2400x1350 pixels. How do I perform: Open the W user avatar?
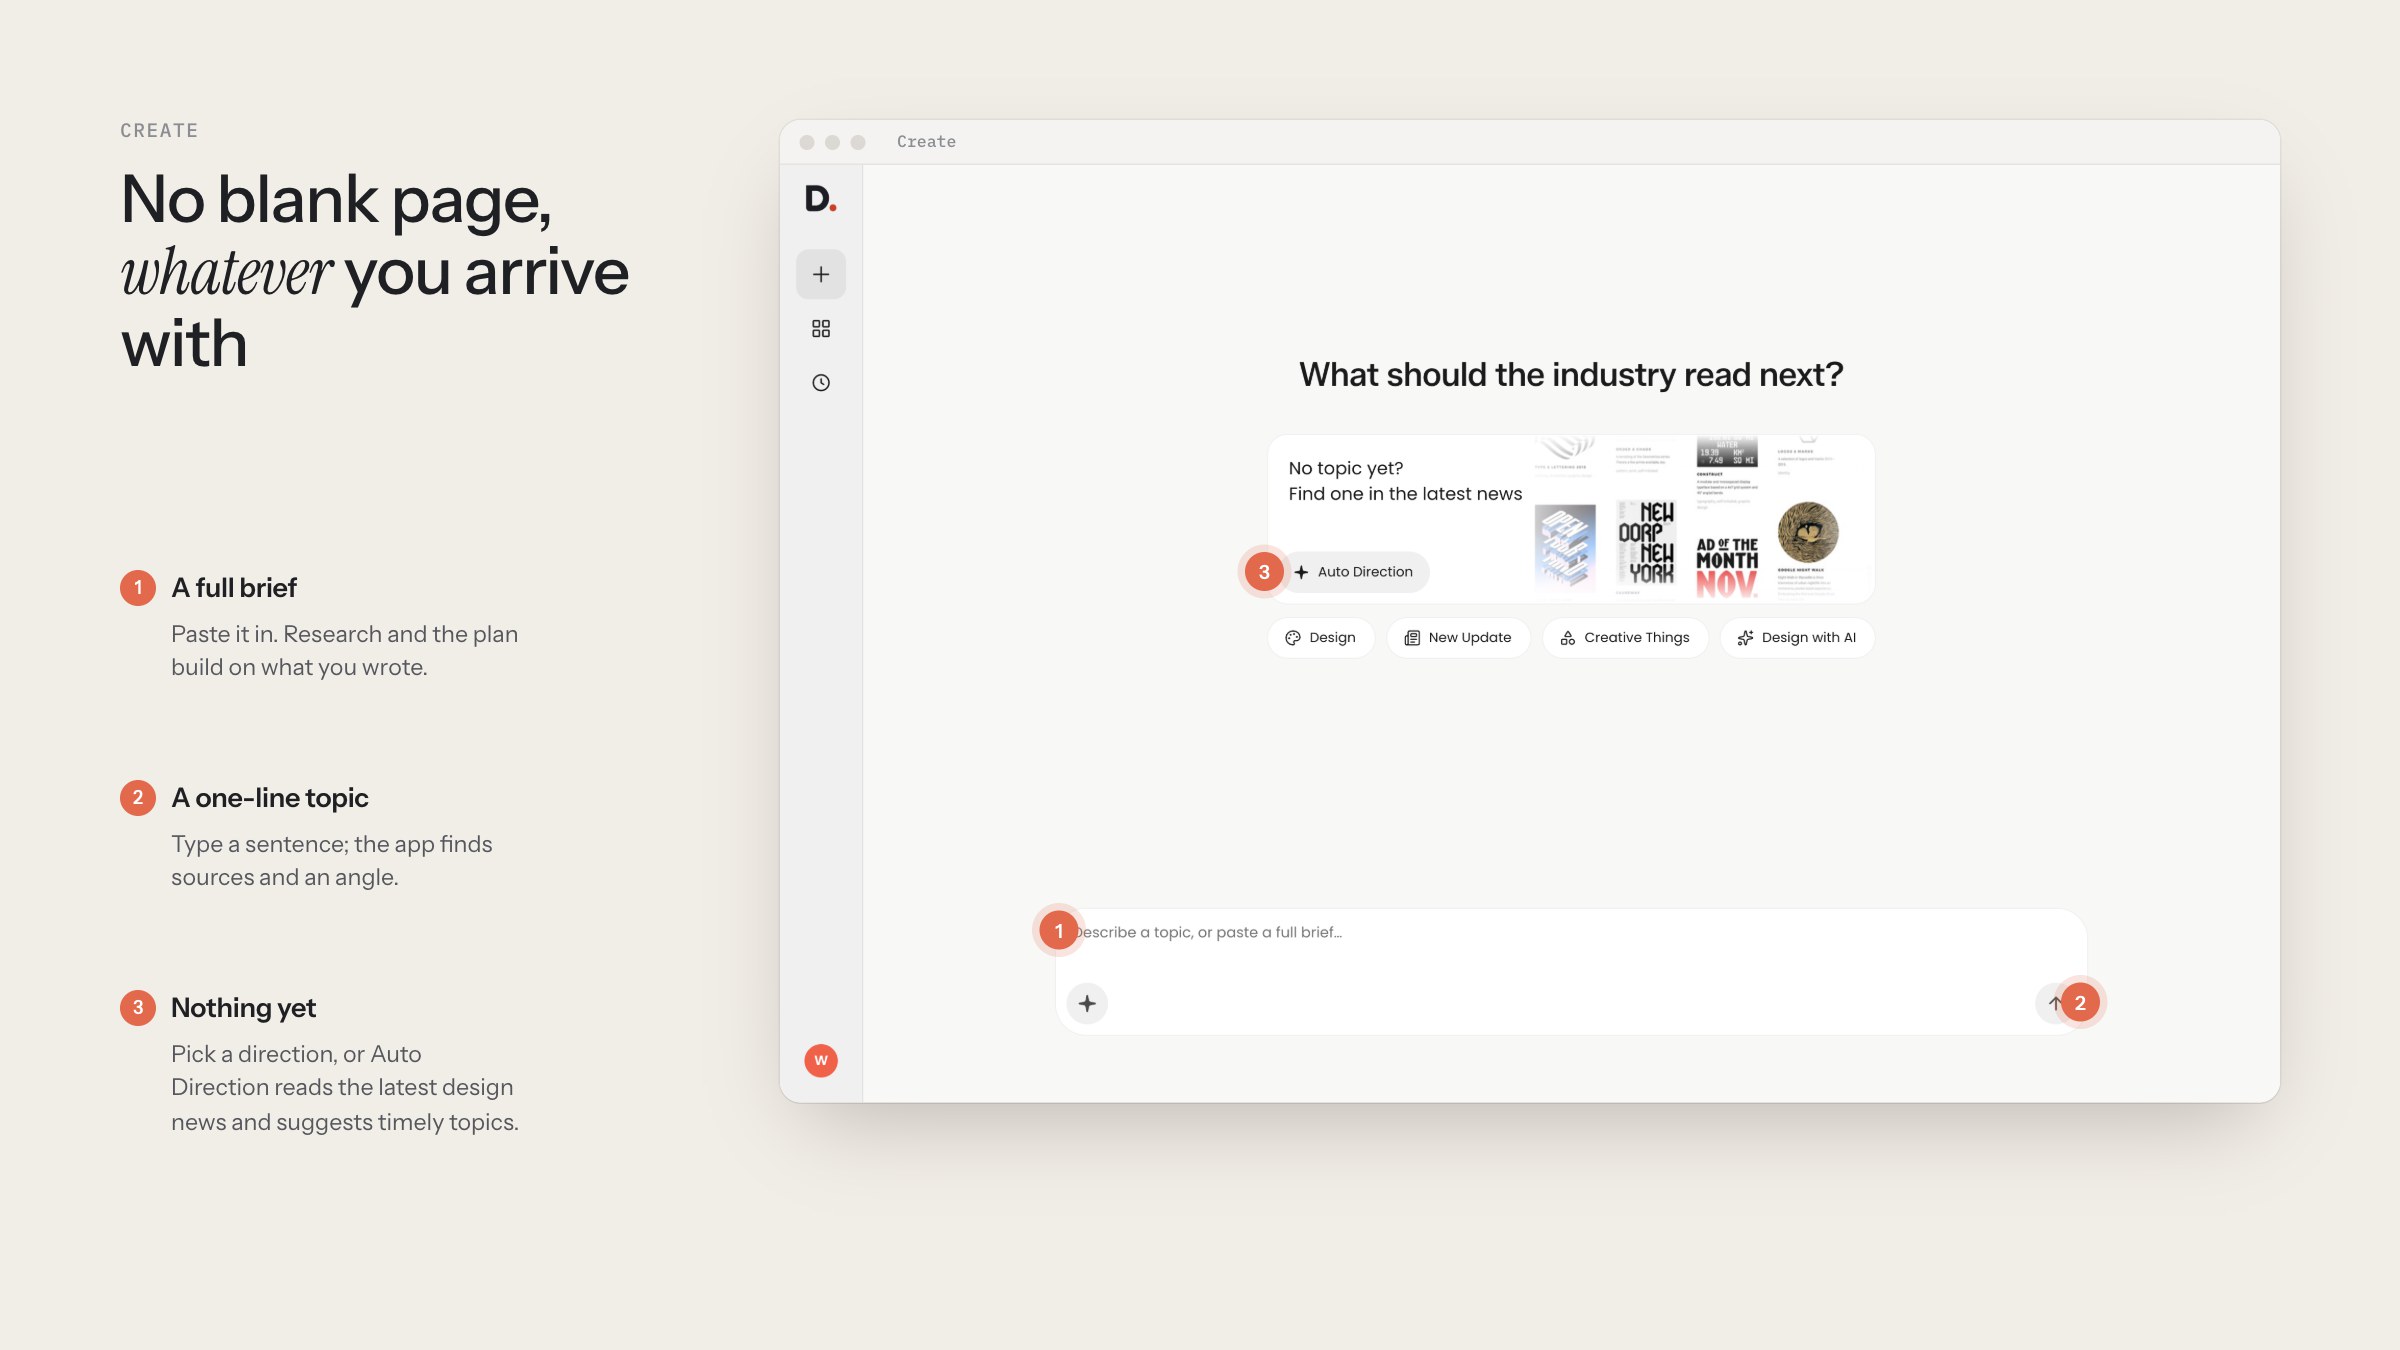coord(821,1060)
